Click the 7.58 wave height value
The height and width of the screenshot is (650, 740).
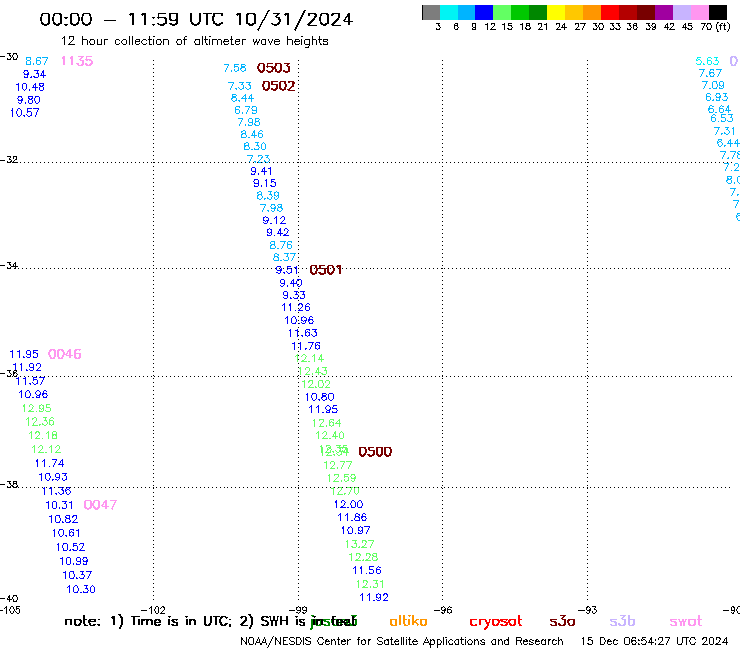[x=235, y=68]
